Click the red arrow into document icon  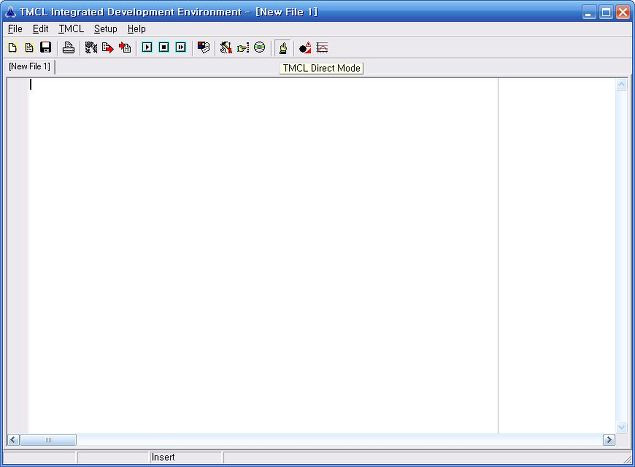coord(125,48)
